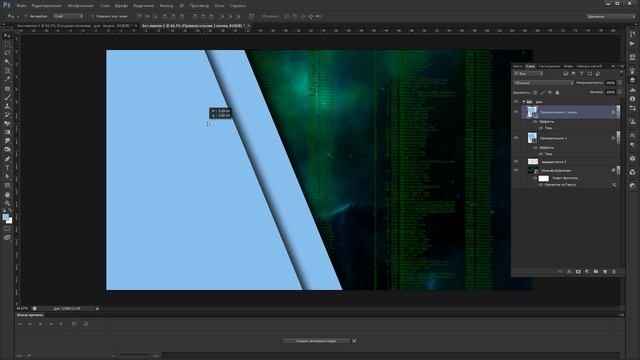Image resolution: width=640 pixels, height=360 pixels.
Task: Click timeline play button
Action: 40,324
